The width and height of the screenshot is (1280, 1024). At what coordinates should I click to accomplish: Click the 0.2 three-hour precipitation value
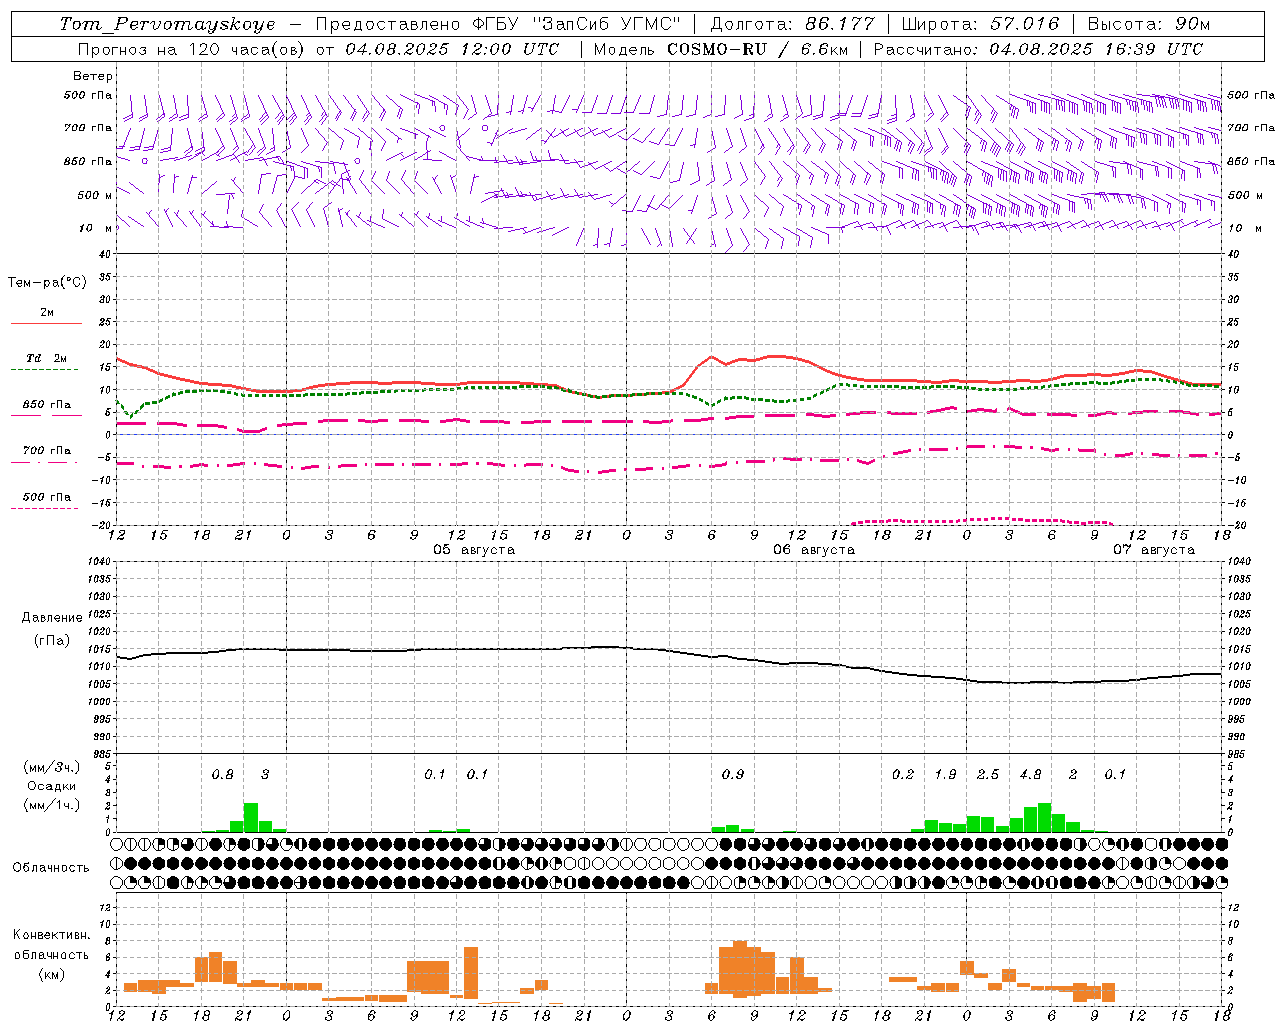(903, 774)
